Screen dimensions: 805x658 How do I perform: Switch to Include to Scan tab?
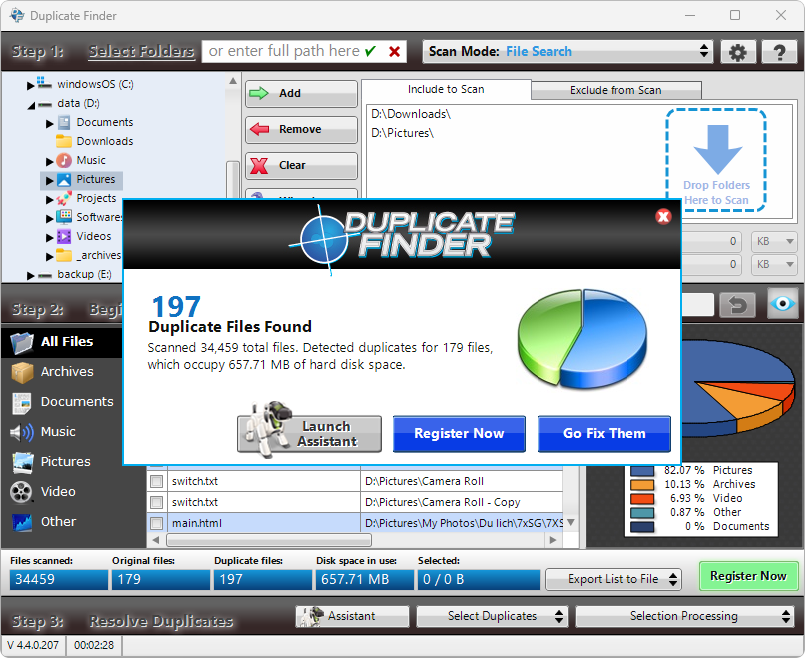446,89
